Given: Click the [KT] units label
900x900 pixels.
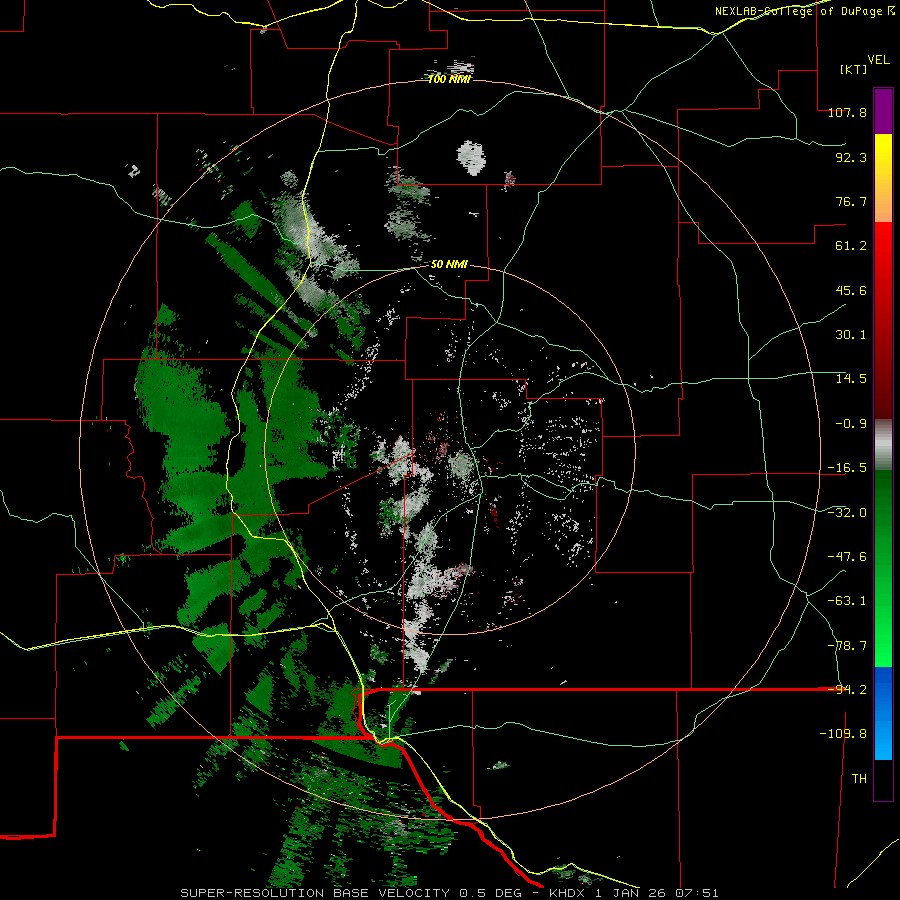Looking at the screenshot, I should pos(853,69).
